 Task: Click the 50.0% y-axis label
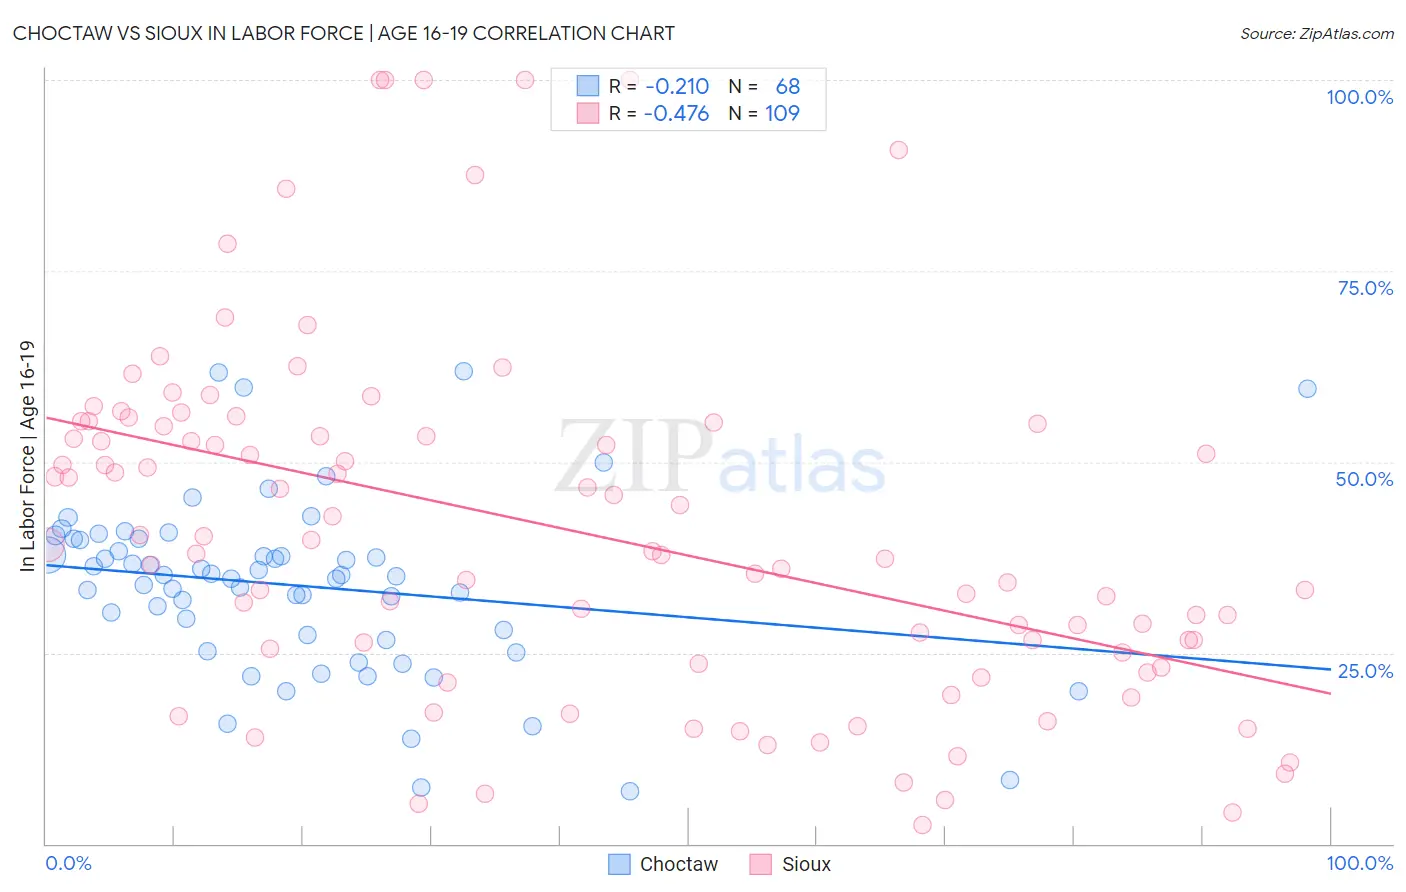tap(1365, 479)
